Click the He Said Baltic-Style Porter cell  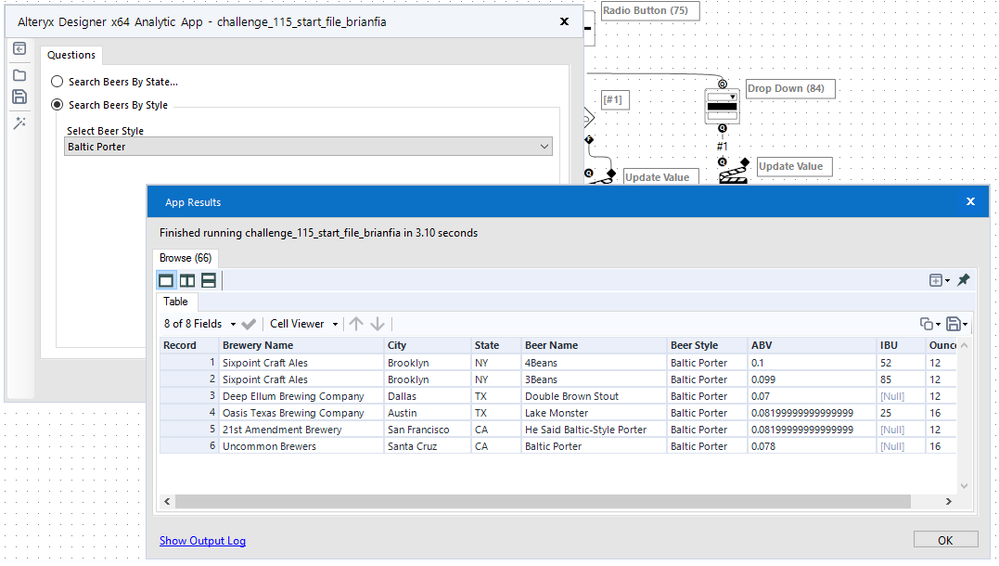tap(594, 430)
